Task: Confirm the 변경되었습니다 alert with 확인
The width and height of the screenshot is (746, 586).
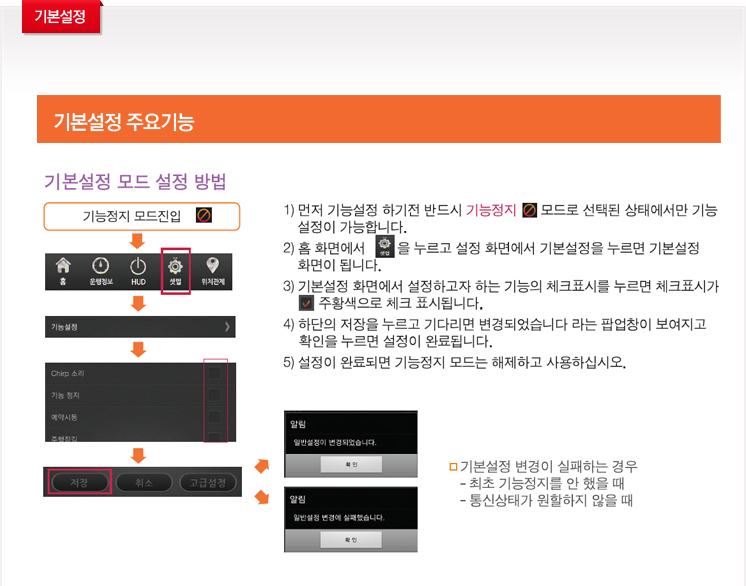Action: coord(351,464)
